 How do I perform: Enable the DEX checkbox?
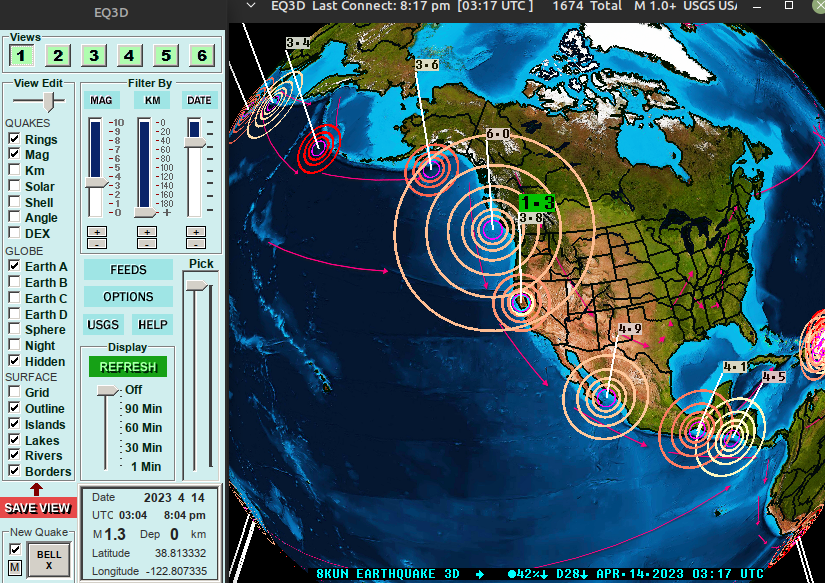(14, 233)
